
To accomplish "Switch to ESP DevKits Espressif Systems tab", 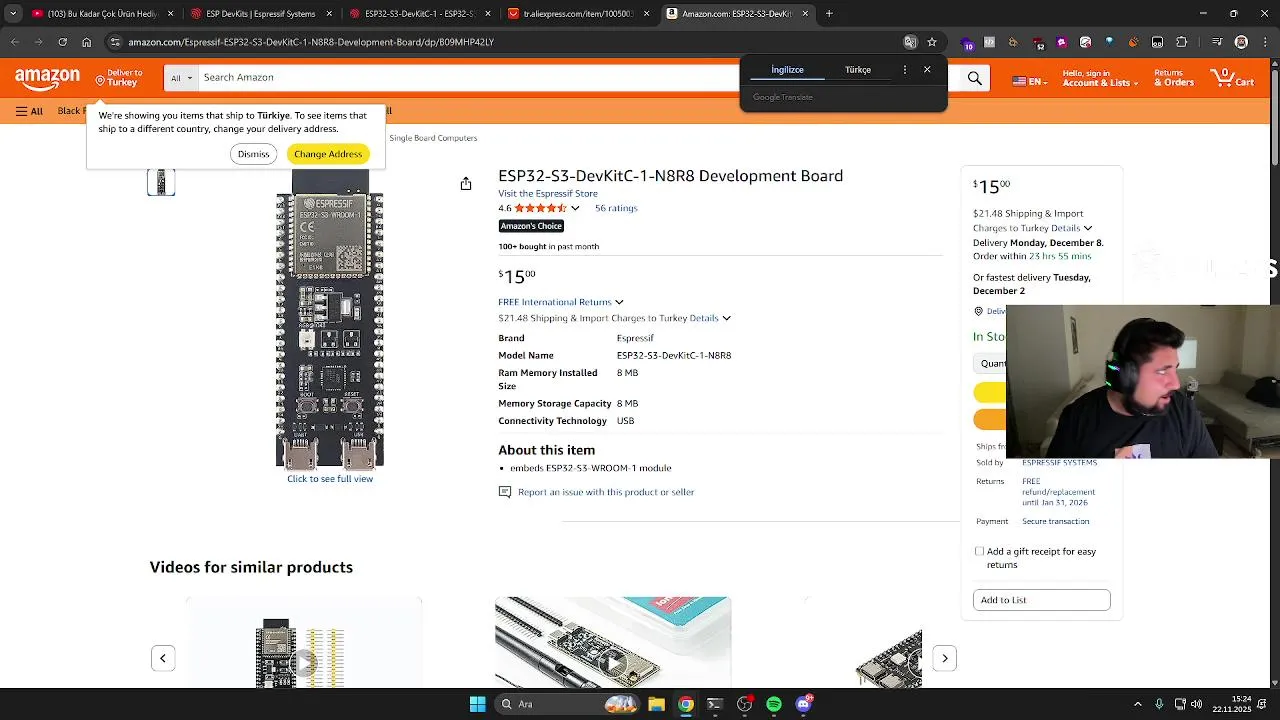I will point(260,14).
